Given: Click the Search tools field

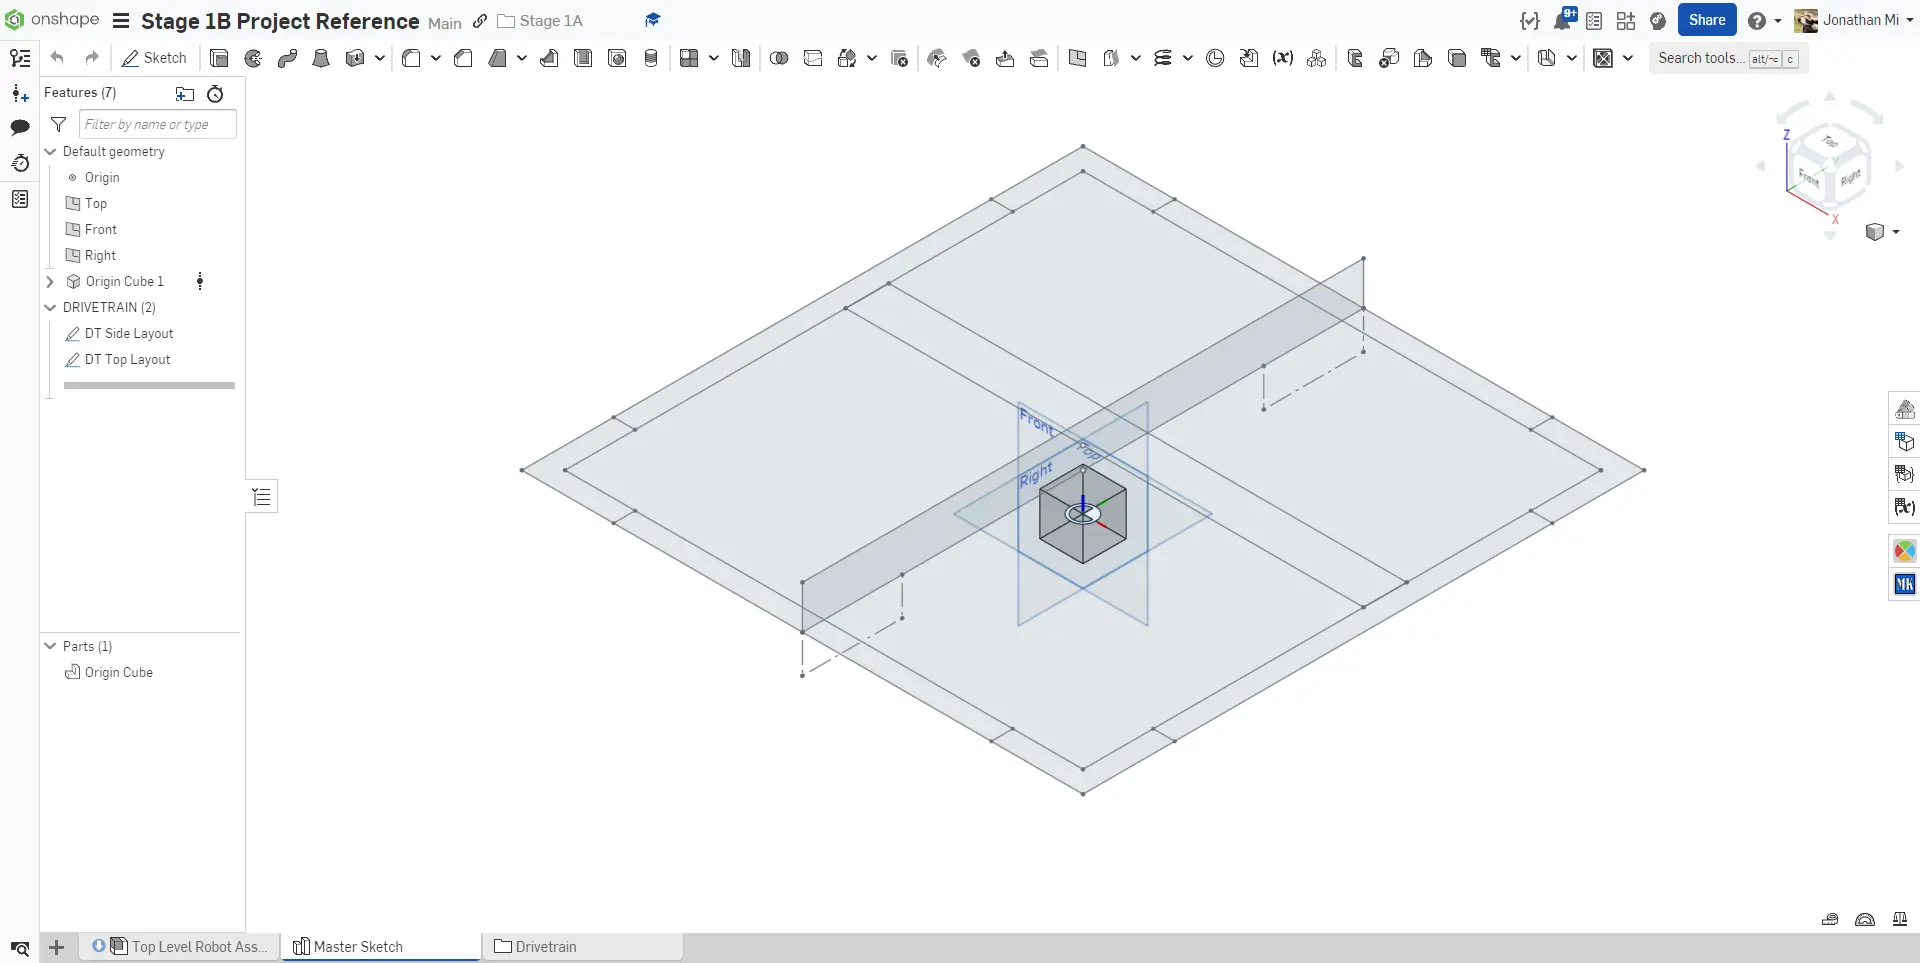Looking at the screenshot, I should point(1700,58).
